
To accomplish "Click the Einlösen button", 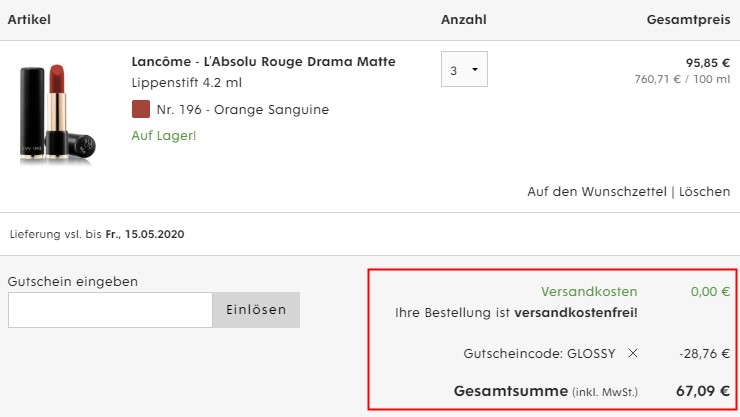I will coord(256,310).
